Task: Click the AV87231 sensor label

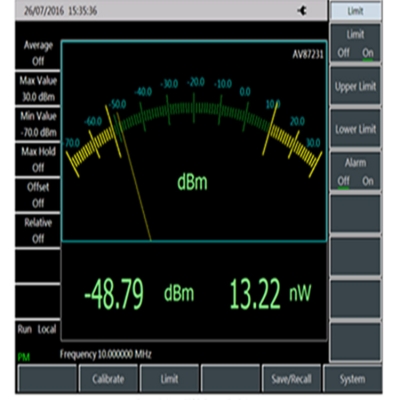Action: point(308,54)
